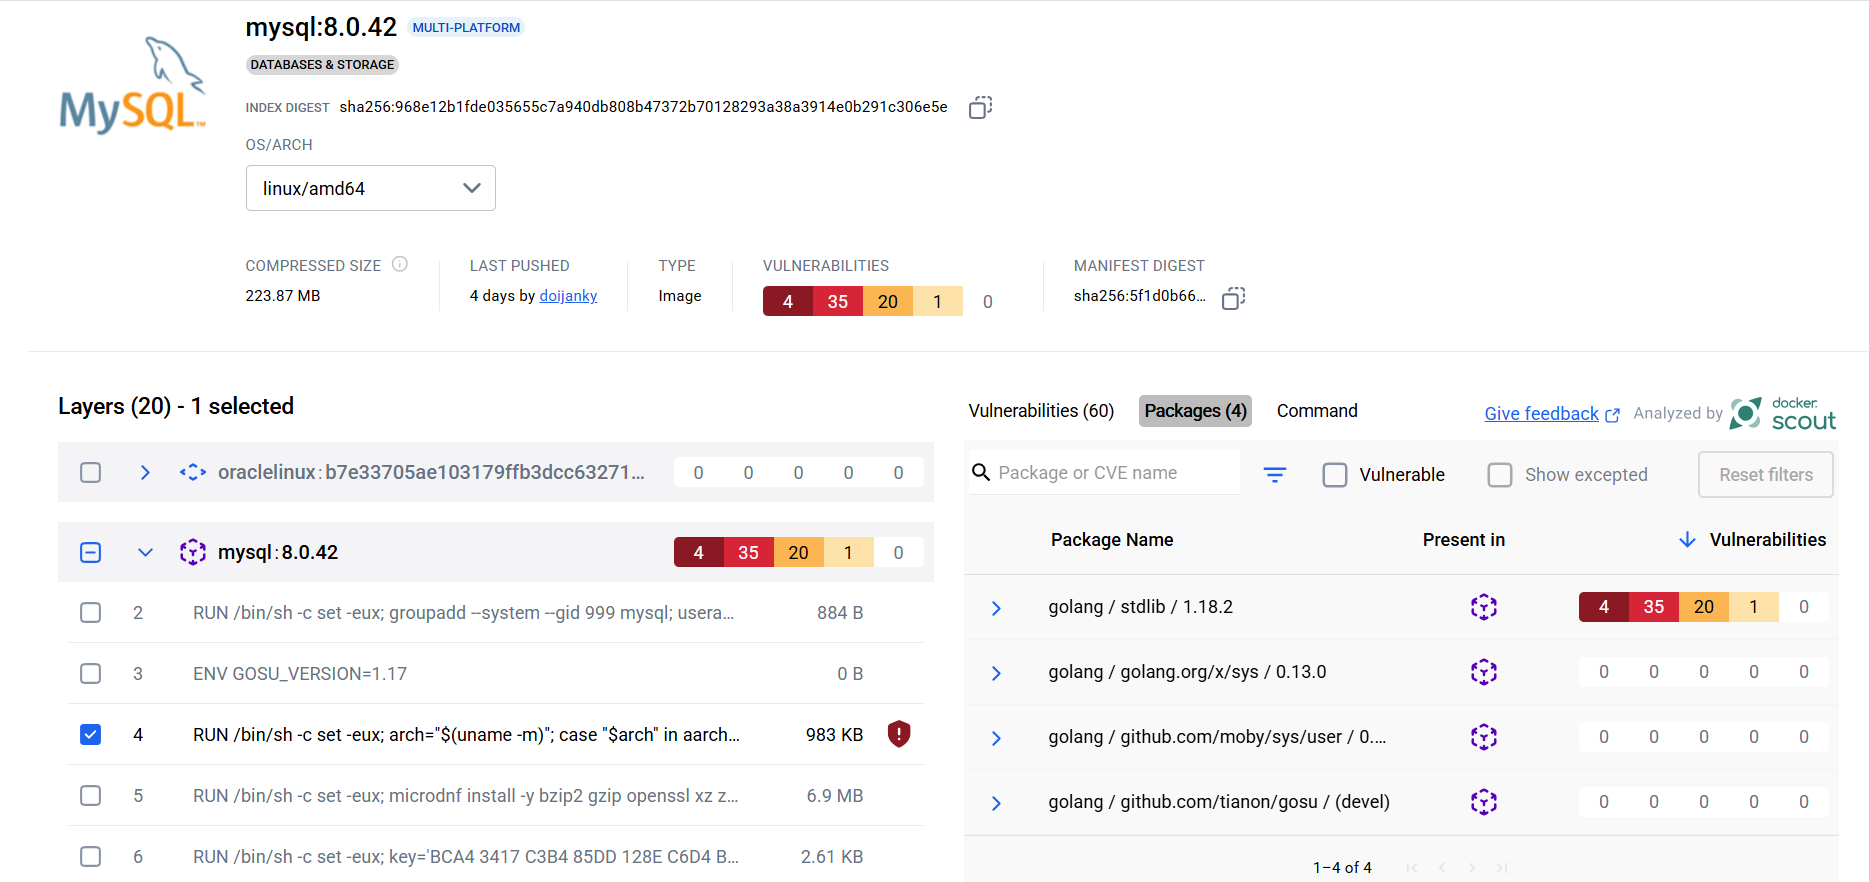The image size is (1869, 882).
Task: Click the critical count 4 in header vulnerabilities
Action: click(x=788, y=301)
